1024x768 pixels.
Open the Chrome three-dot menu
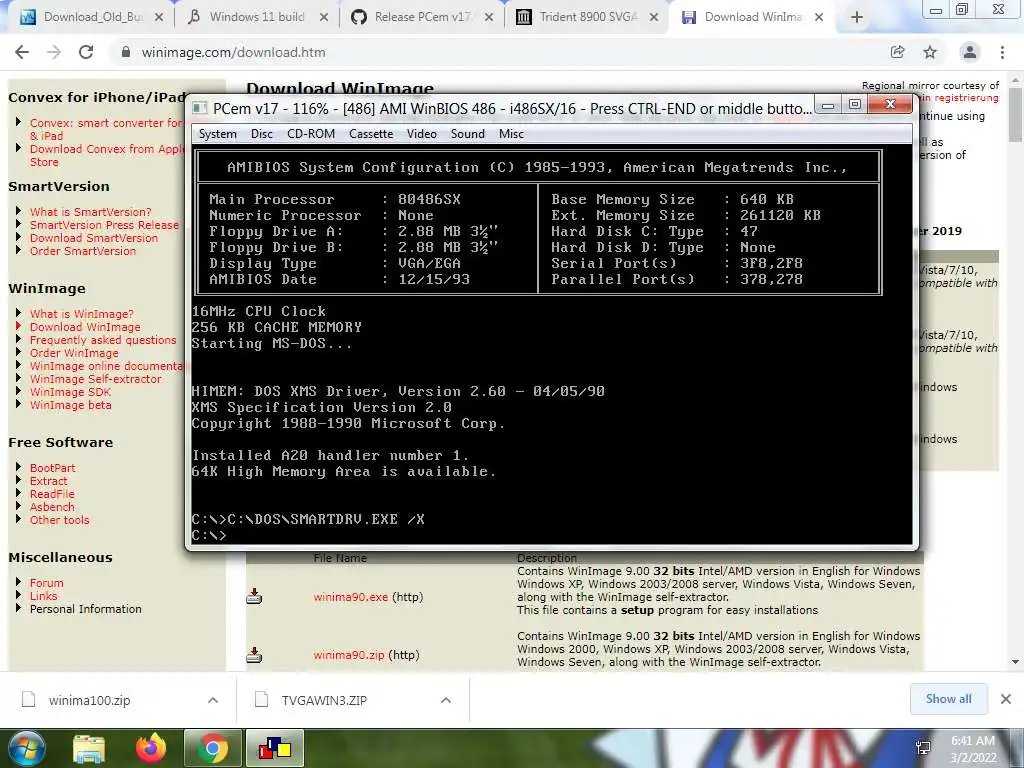(x=1002, y=52)
